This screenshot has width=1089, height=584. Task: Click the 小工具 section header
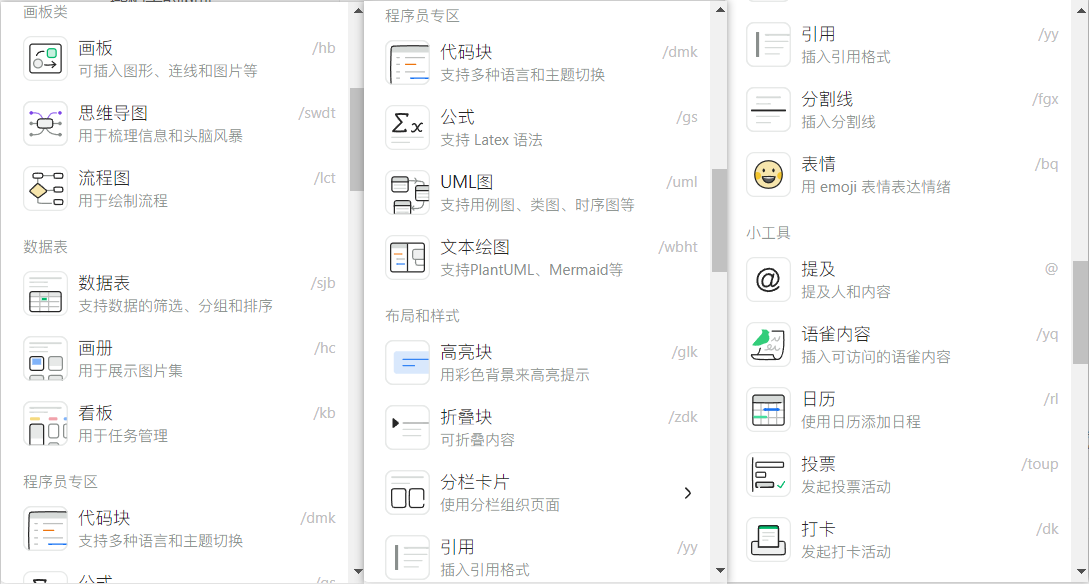[x=768, y=233]
